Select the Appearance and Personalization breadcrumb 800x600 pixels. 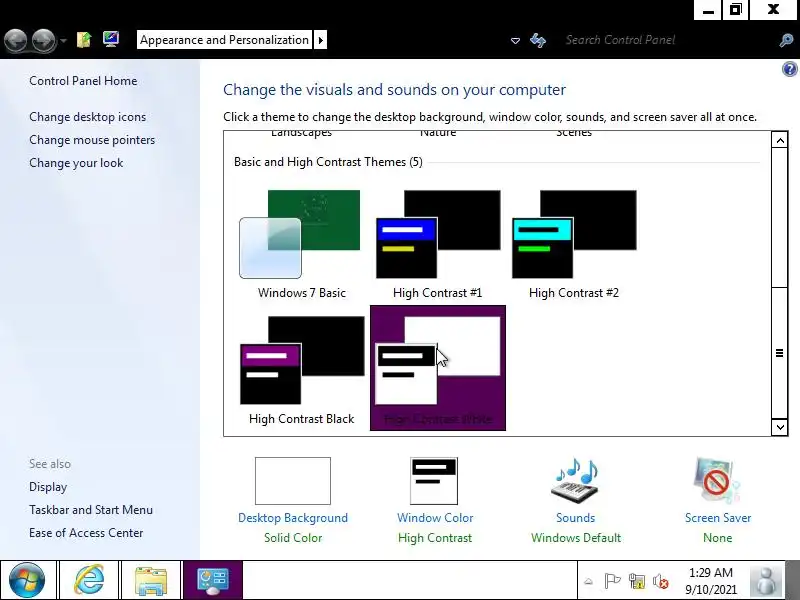[224, 40]
